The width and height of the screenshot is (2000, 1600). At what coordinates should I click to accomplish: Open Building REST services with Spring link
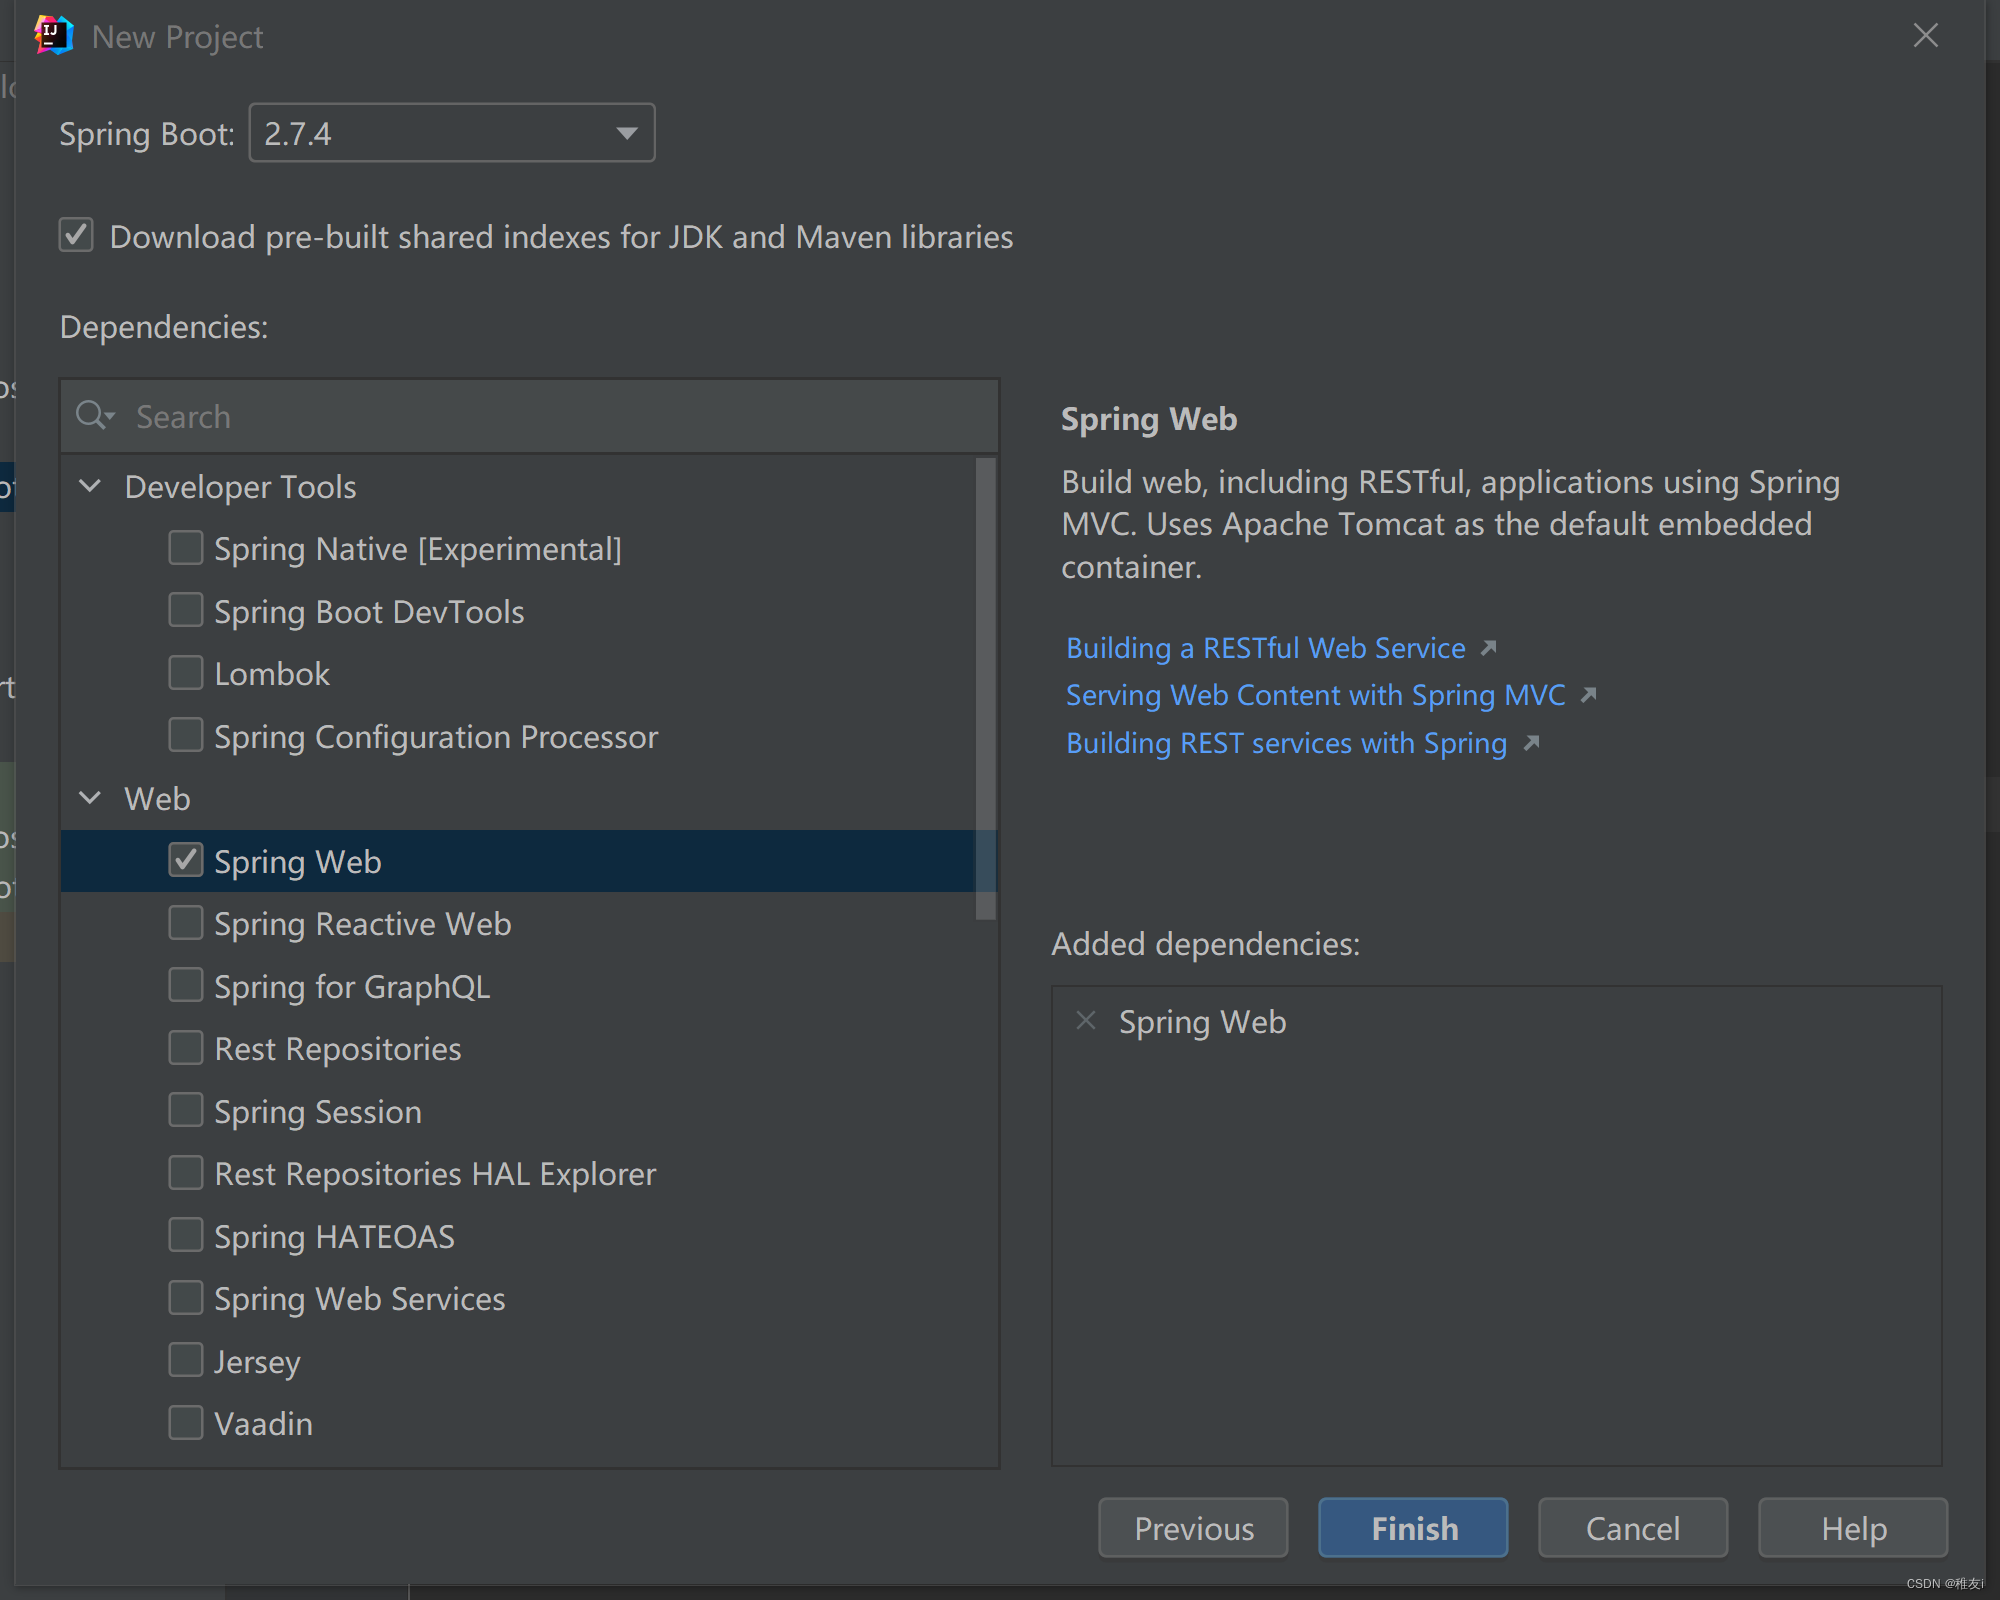[1286, 743]
